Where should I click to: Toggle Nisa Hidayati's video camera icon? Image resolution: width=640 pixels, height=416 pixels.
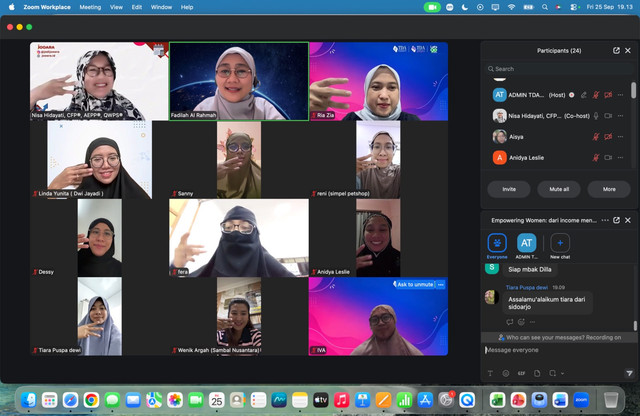[x=608, y=116]
